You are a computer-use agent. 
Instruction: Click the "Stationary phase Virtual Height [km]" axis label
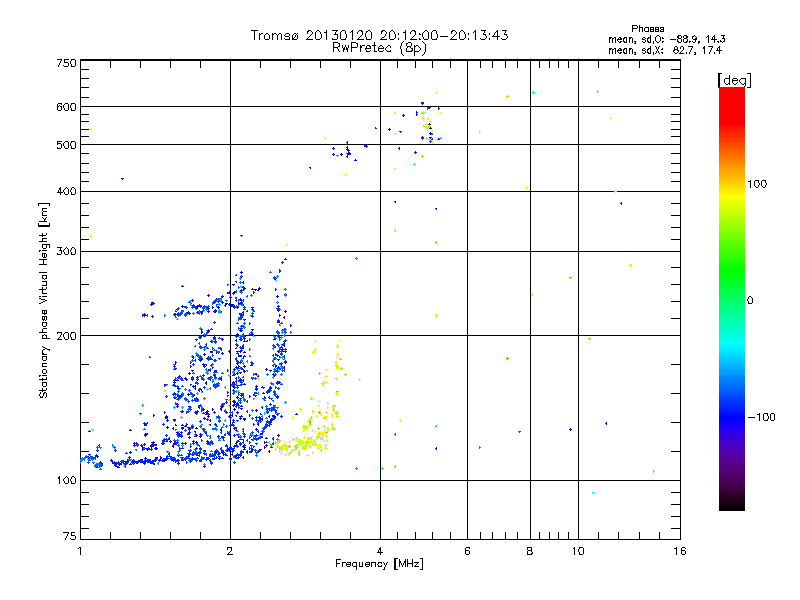(x=44, y=300)
